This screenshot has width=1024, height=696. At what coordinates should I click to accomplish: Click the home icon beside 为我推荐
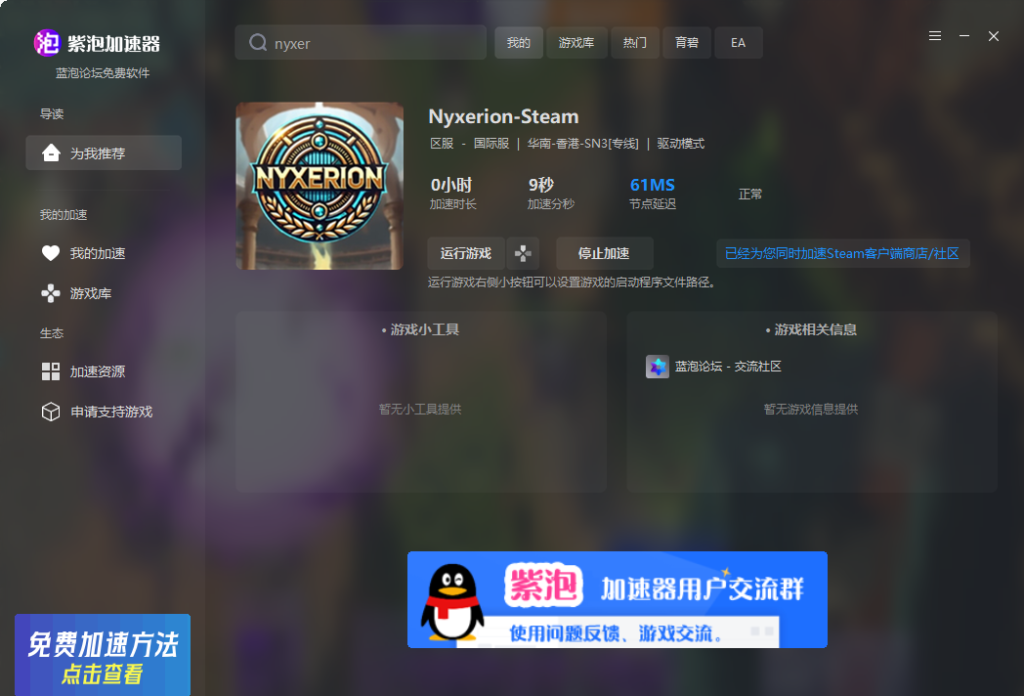click(x=51, y=153)
